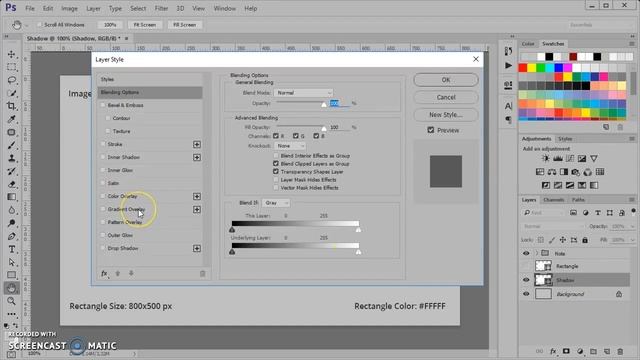Viewport: 640px width, 360px height.
Task: Open the Layer menu
Action: [x=93, y=8]
